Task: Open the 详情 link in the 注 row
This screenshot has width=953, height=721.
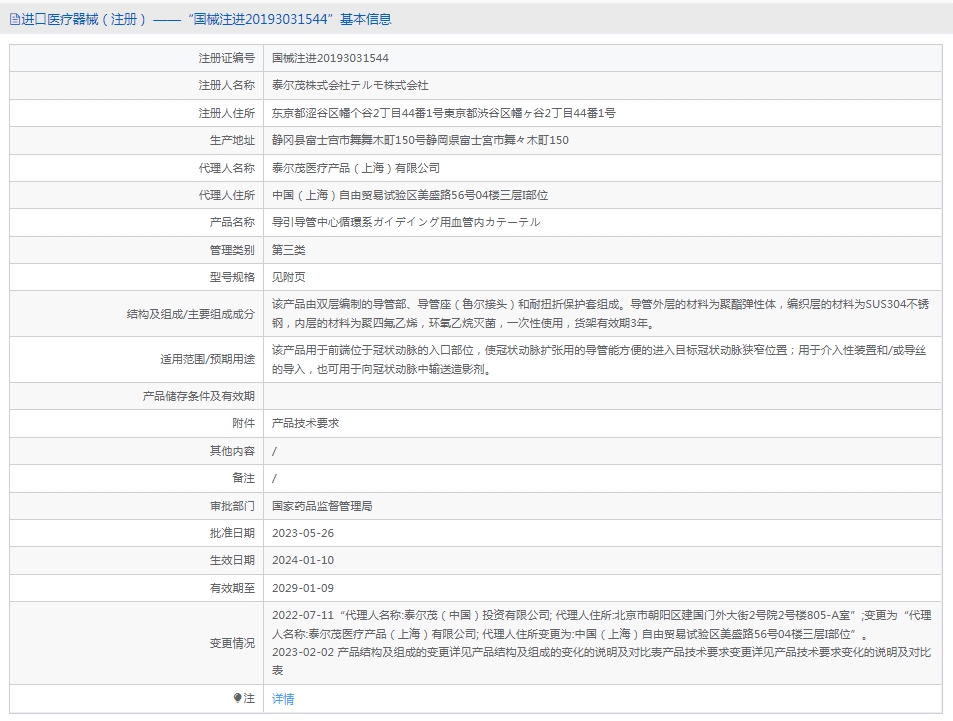Action: tap(283, 699)
